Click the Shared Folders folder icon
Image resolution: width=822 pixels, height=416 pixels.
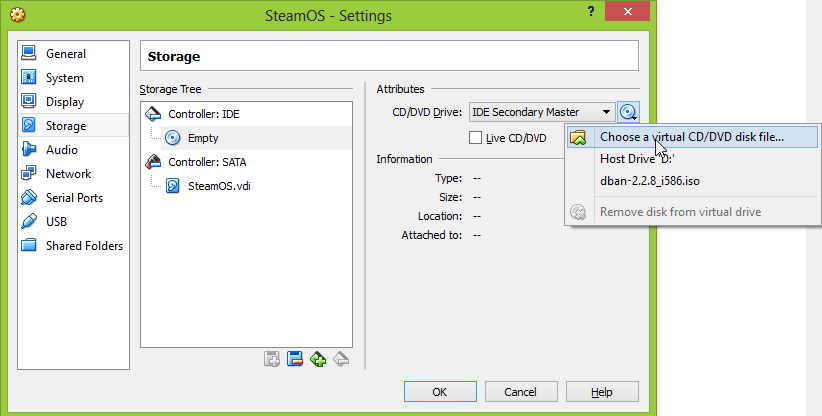coord(29,245)
